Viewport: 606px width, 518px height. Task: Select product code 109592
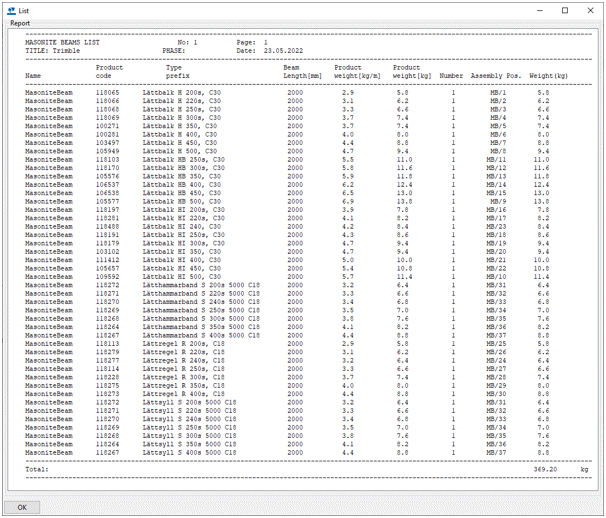[107, 277]
